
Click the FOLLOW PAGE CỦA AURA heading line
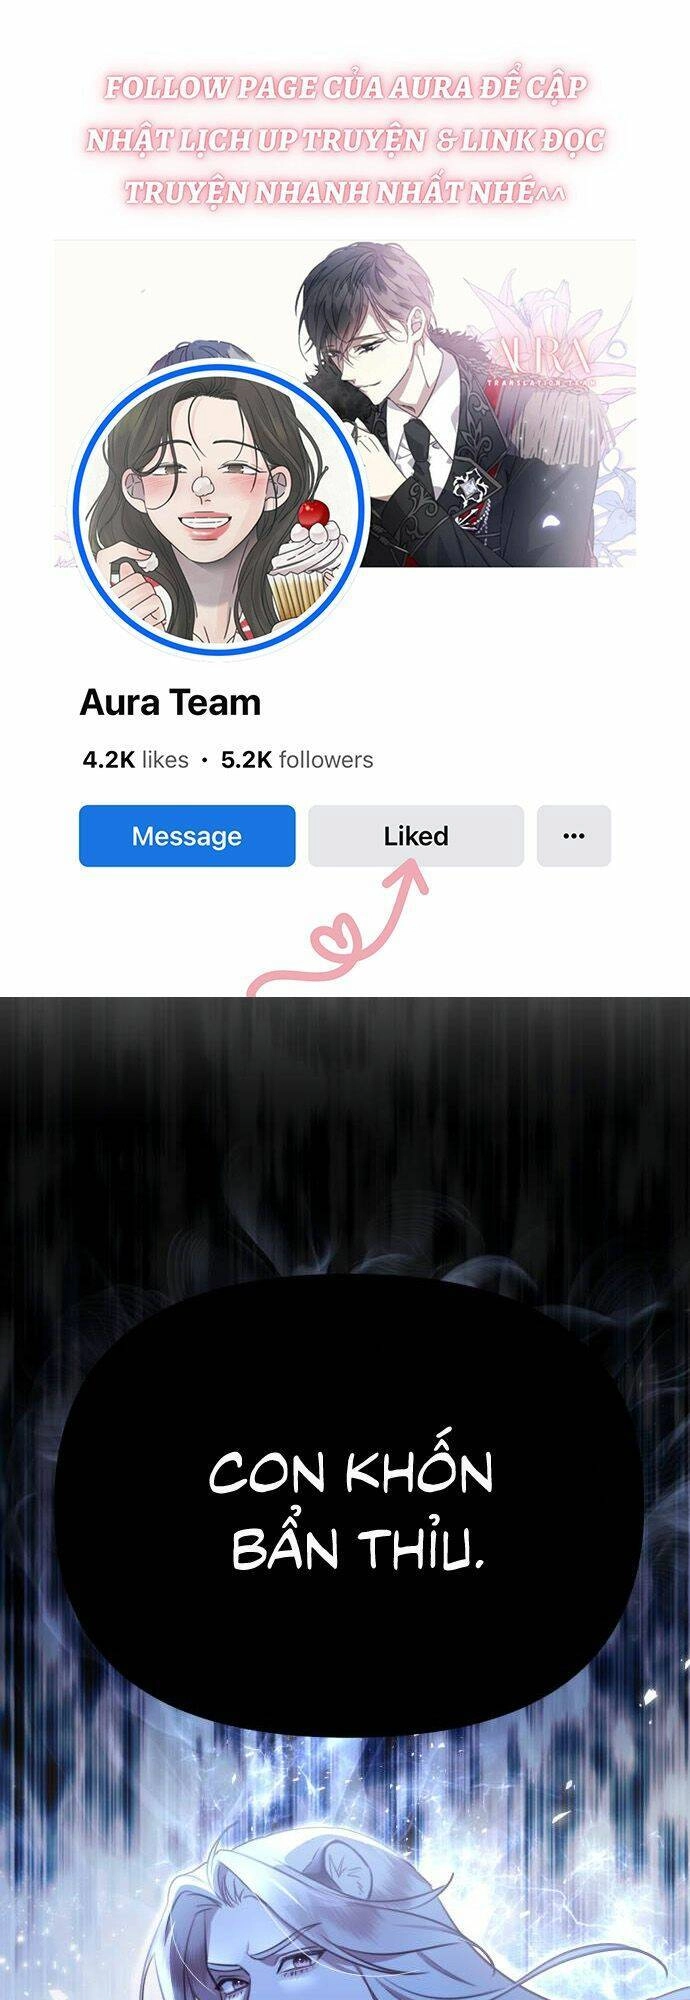click(x=346, y=88)
